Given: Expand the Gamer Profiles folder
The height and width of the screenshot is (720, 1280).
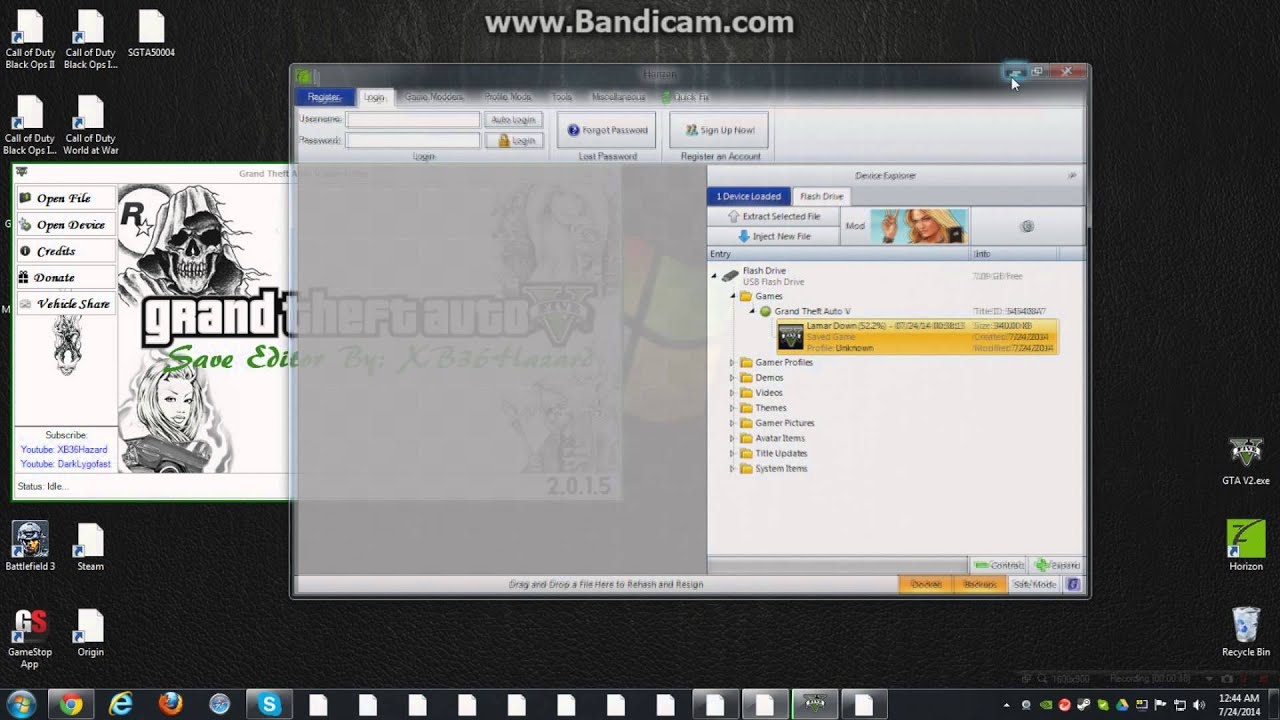Looking at the screenshot, I should click(x=732, y=362).
